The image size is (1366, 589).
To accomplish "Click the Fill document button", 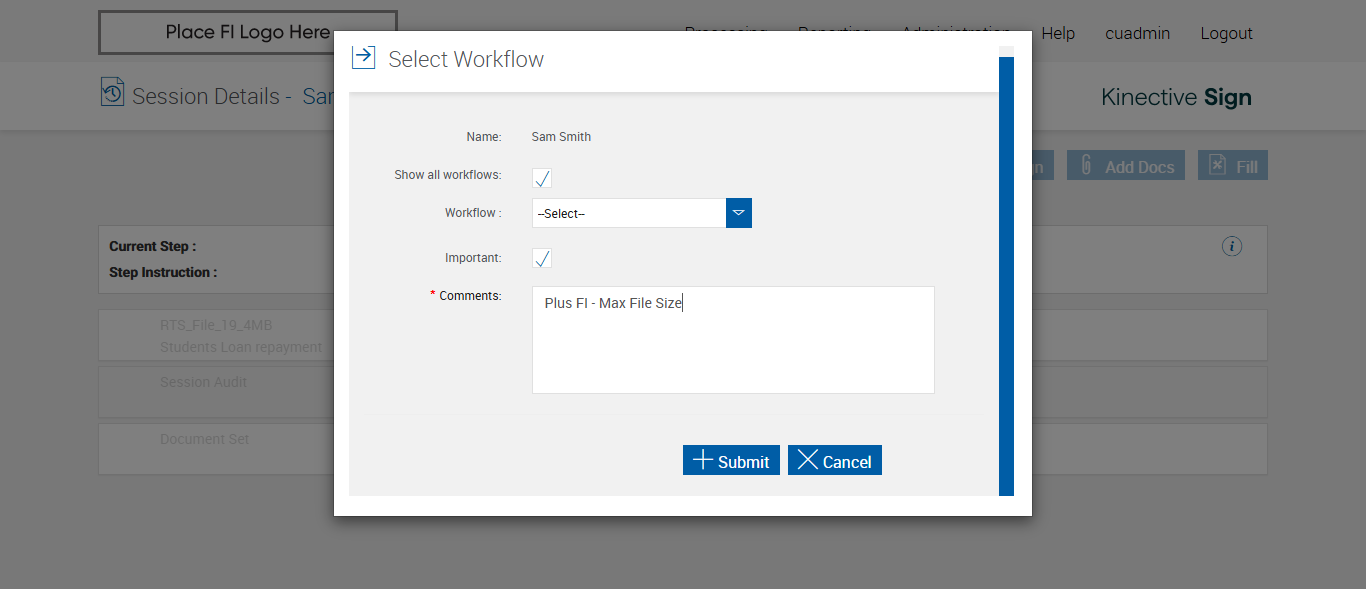I will tap(1232, 166).
